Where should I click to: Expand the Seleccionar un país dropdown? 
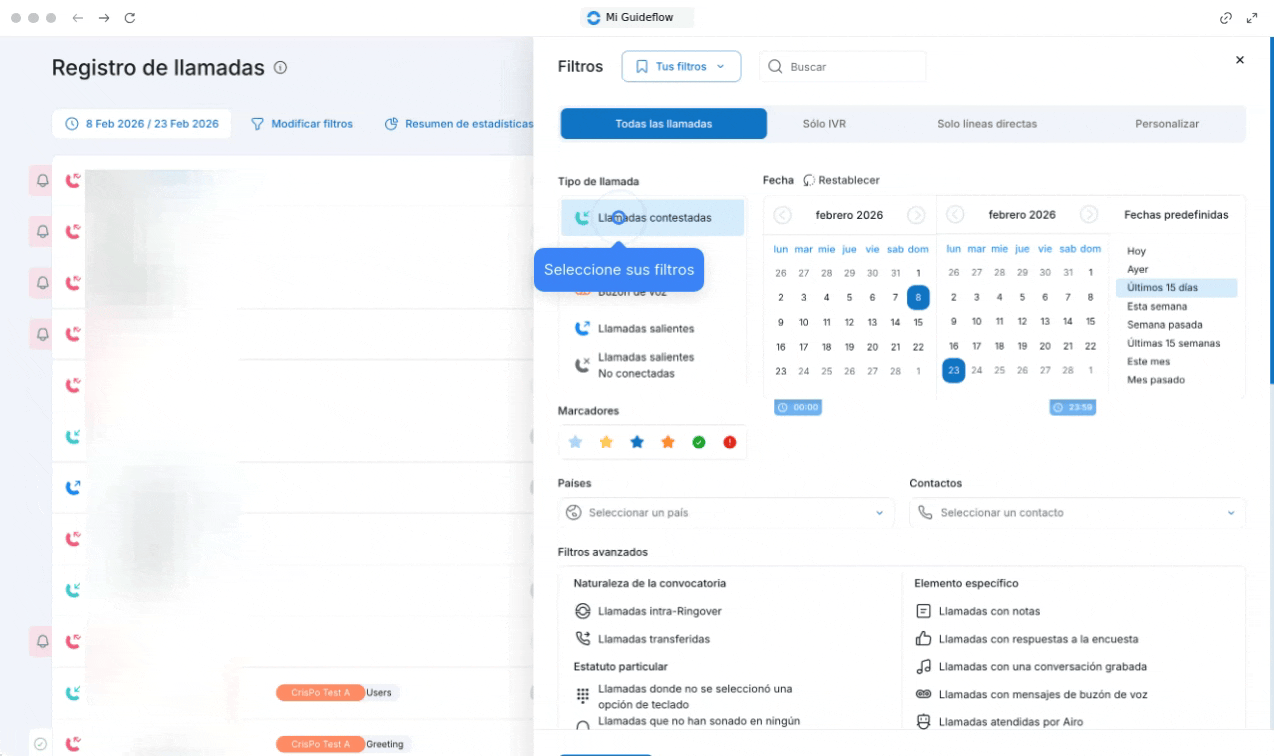click(725, 513)
